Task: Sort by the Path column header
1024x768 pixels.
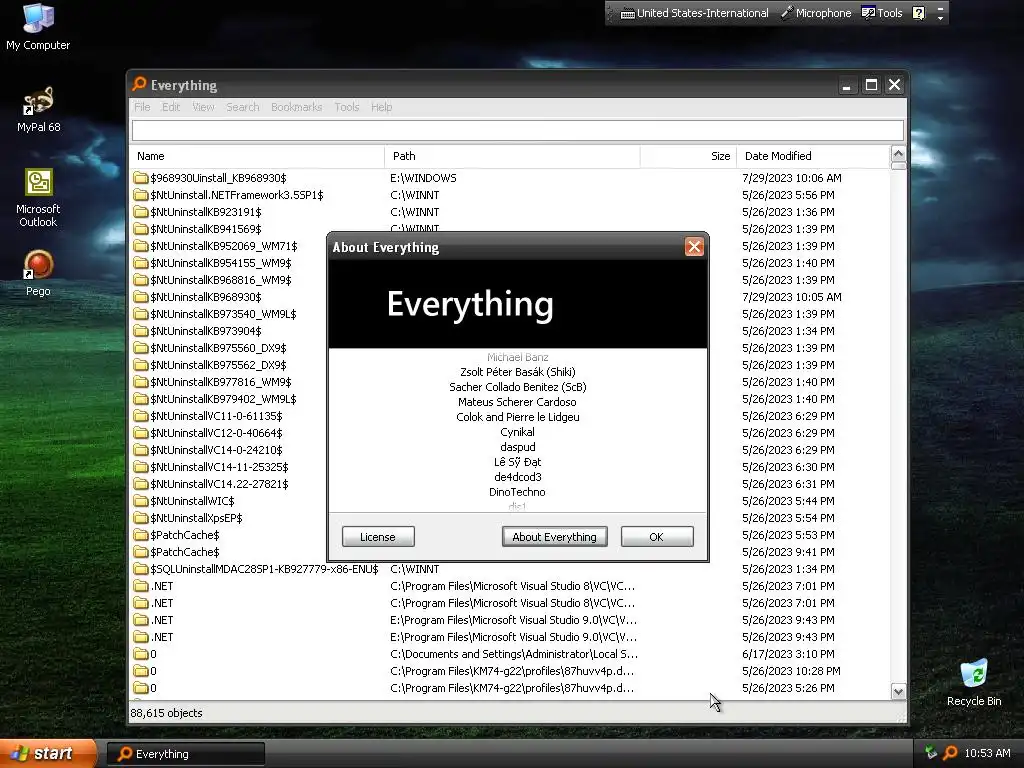Action: (512, 156)
